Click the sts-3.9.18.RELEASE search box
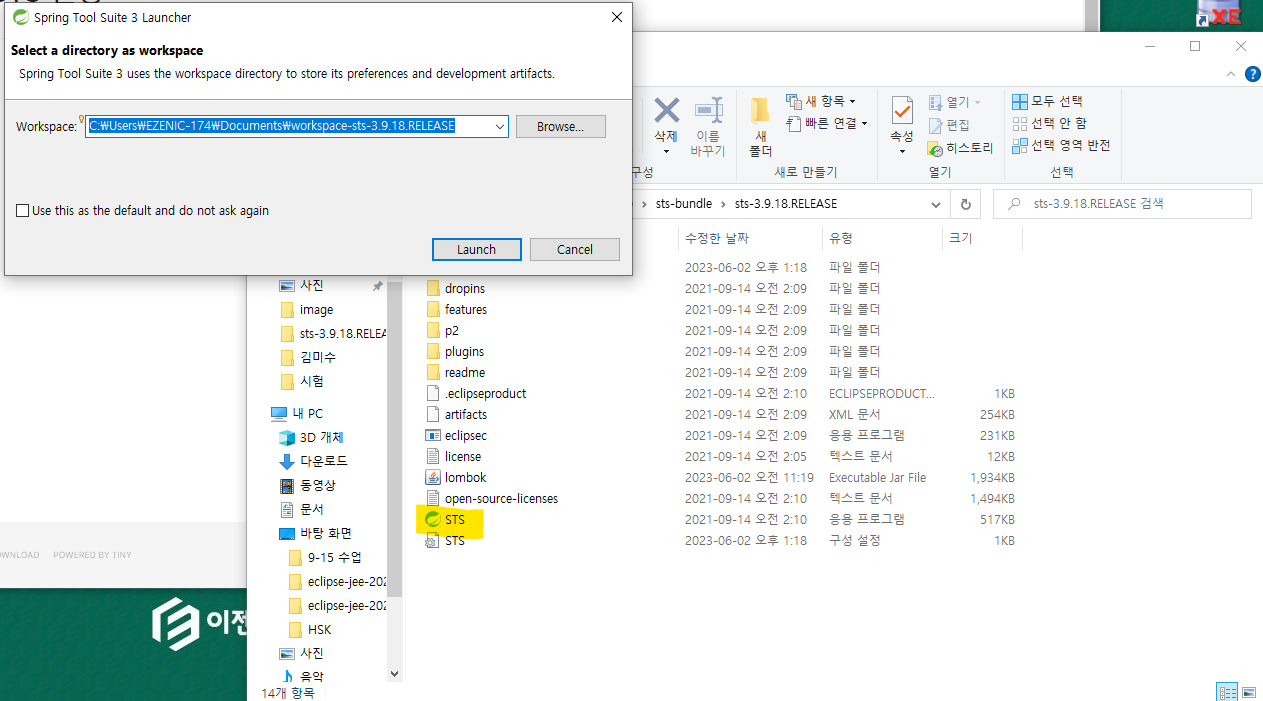The image size is (1263, 701). [1122, 204]
